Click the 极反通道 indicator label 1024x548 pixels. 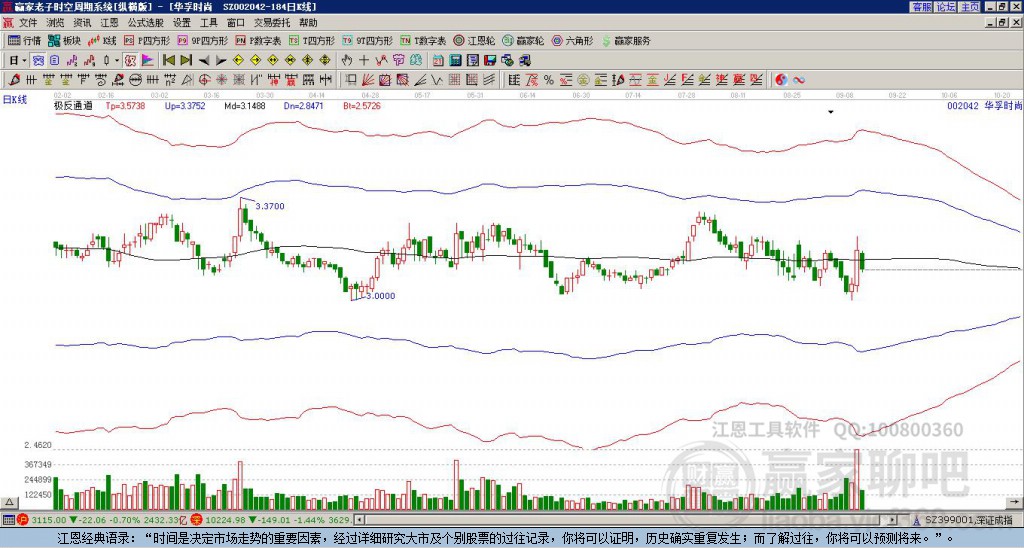tap(73, 105)
